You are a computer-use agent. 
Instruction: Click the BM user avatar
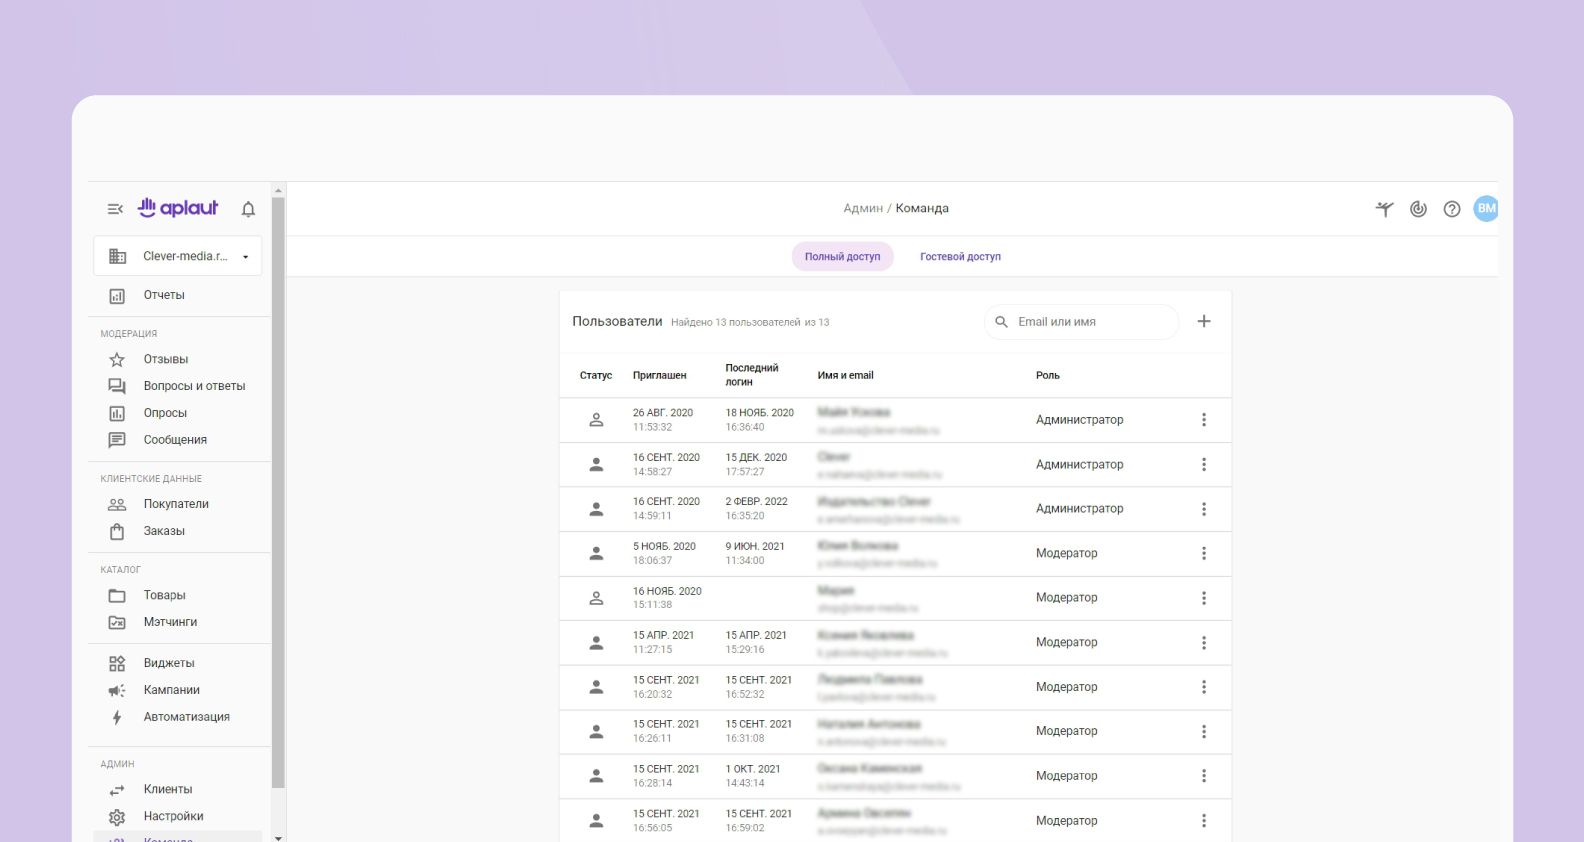point(1486,208)
